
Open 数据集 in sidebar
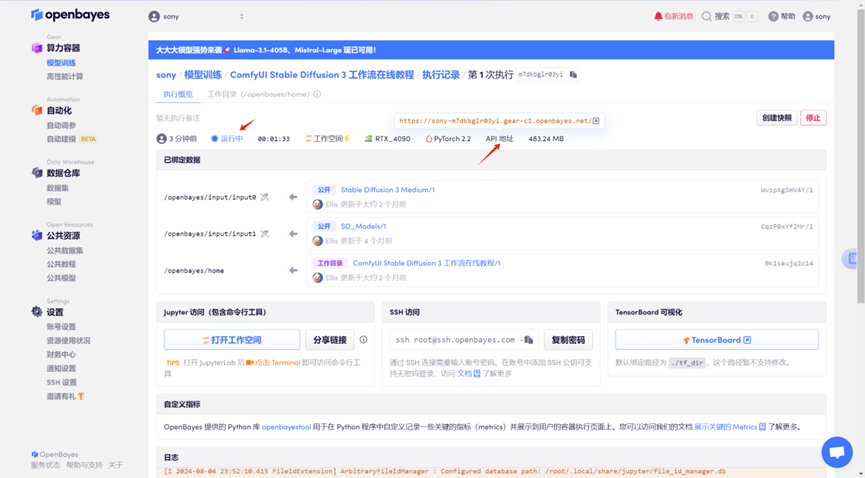(57, 188)
